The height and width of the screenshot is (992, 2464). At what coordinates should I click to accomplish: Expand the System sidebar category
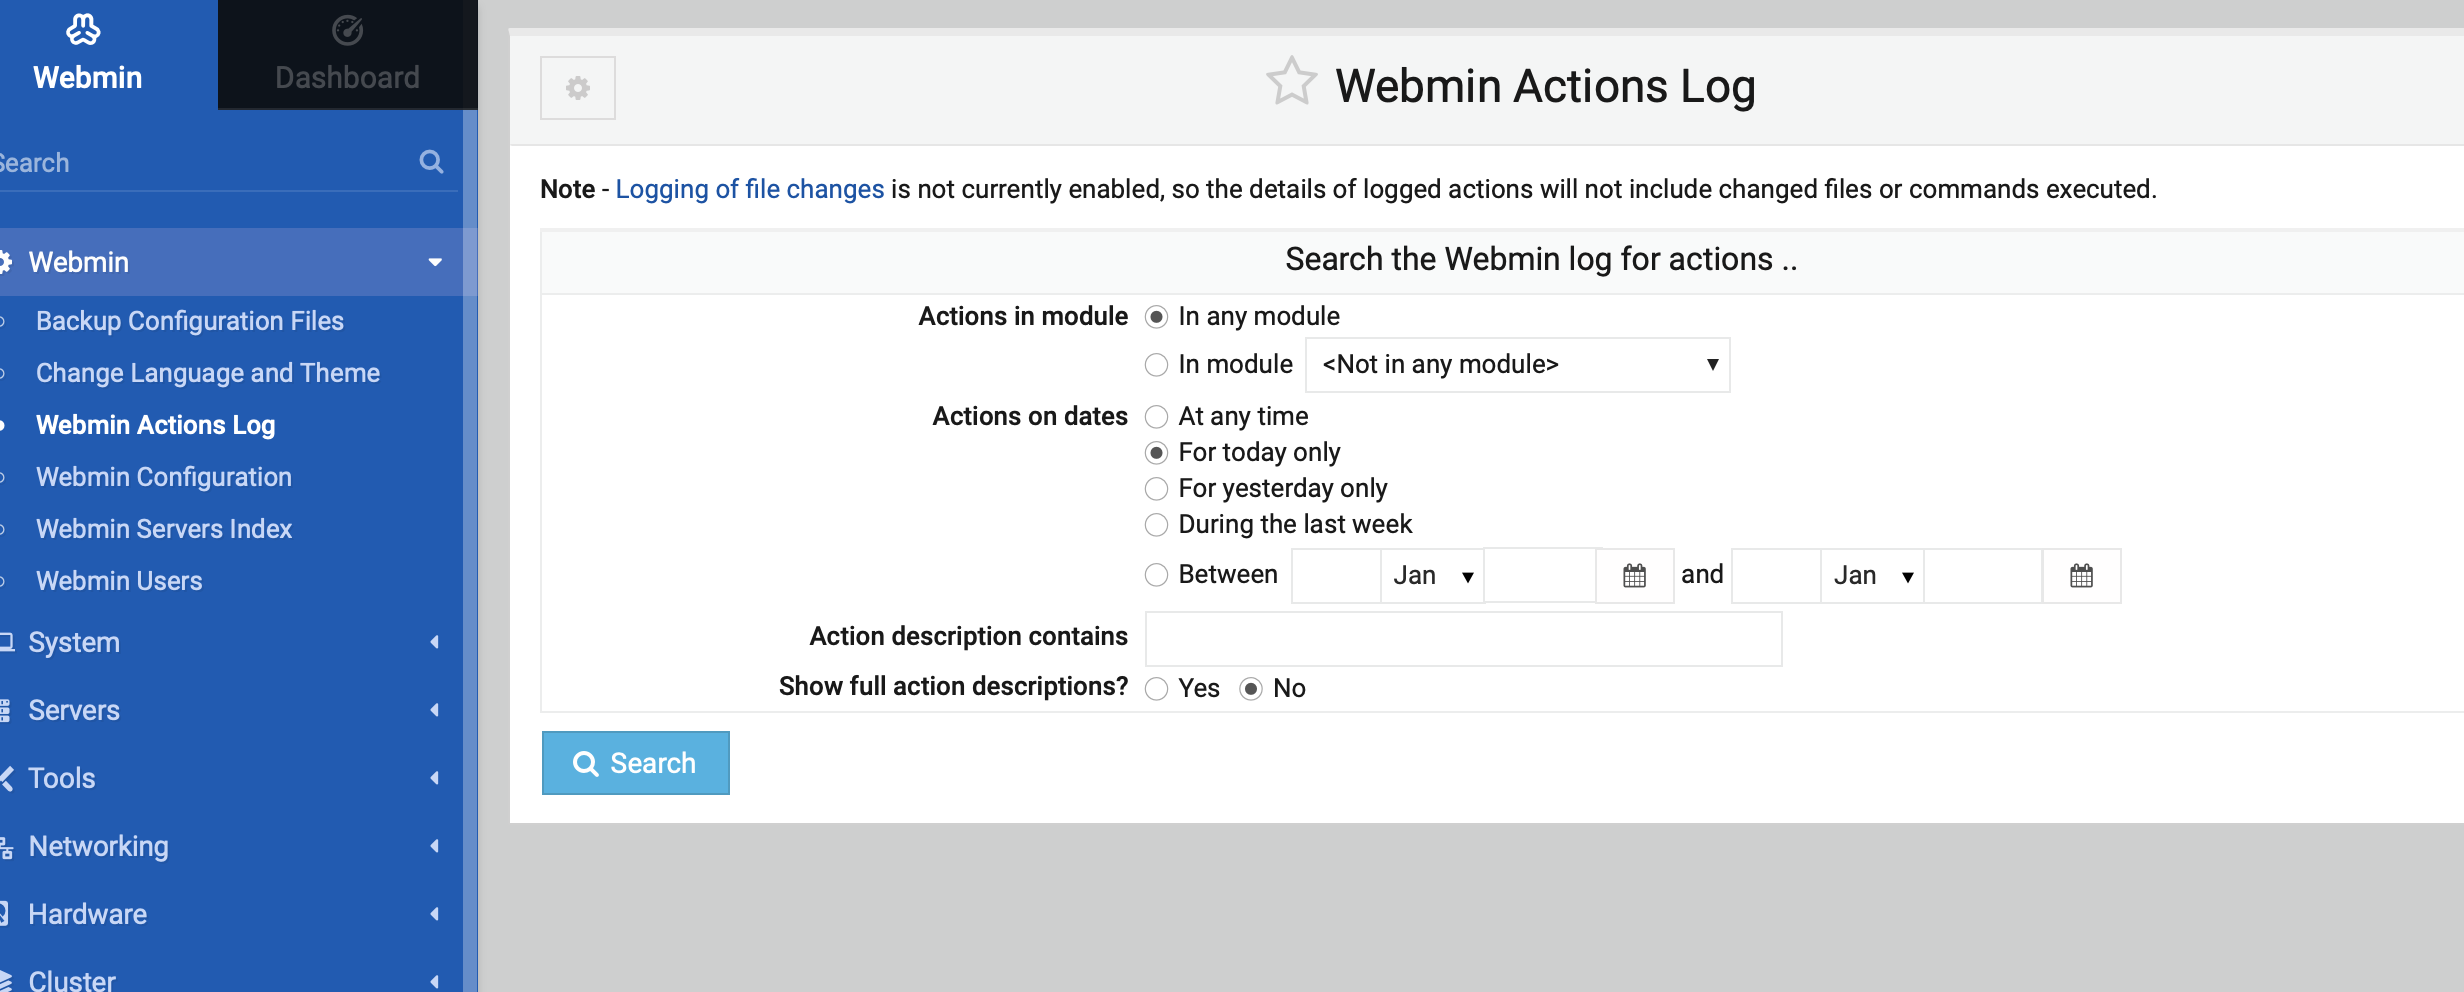coord(231,642)
